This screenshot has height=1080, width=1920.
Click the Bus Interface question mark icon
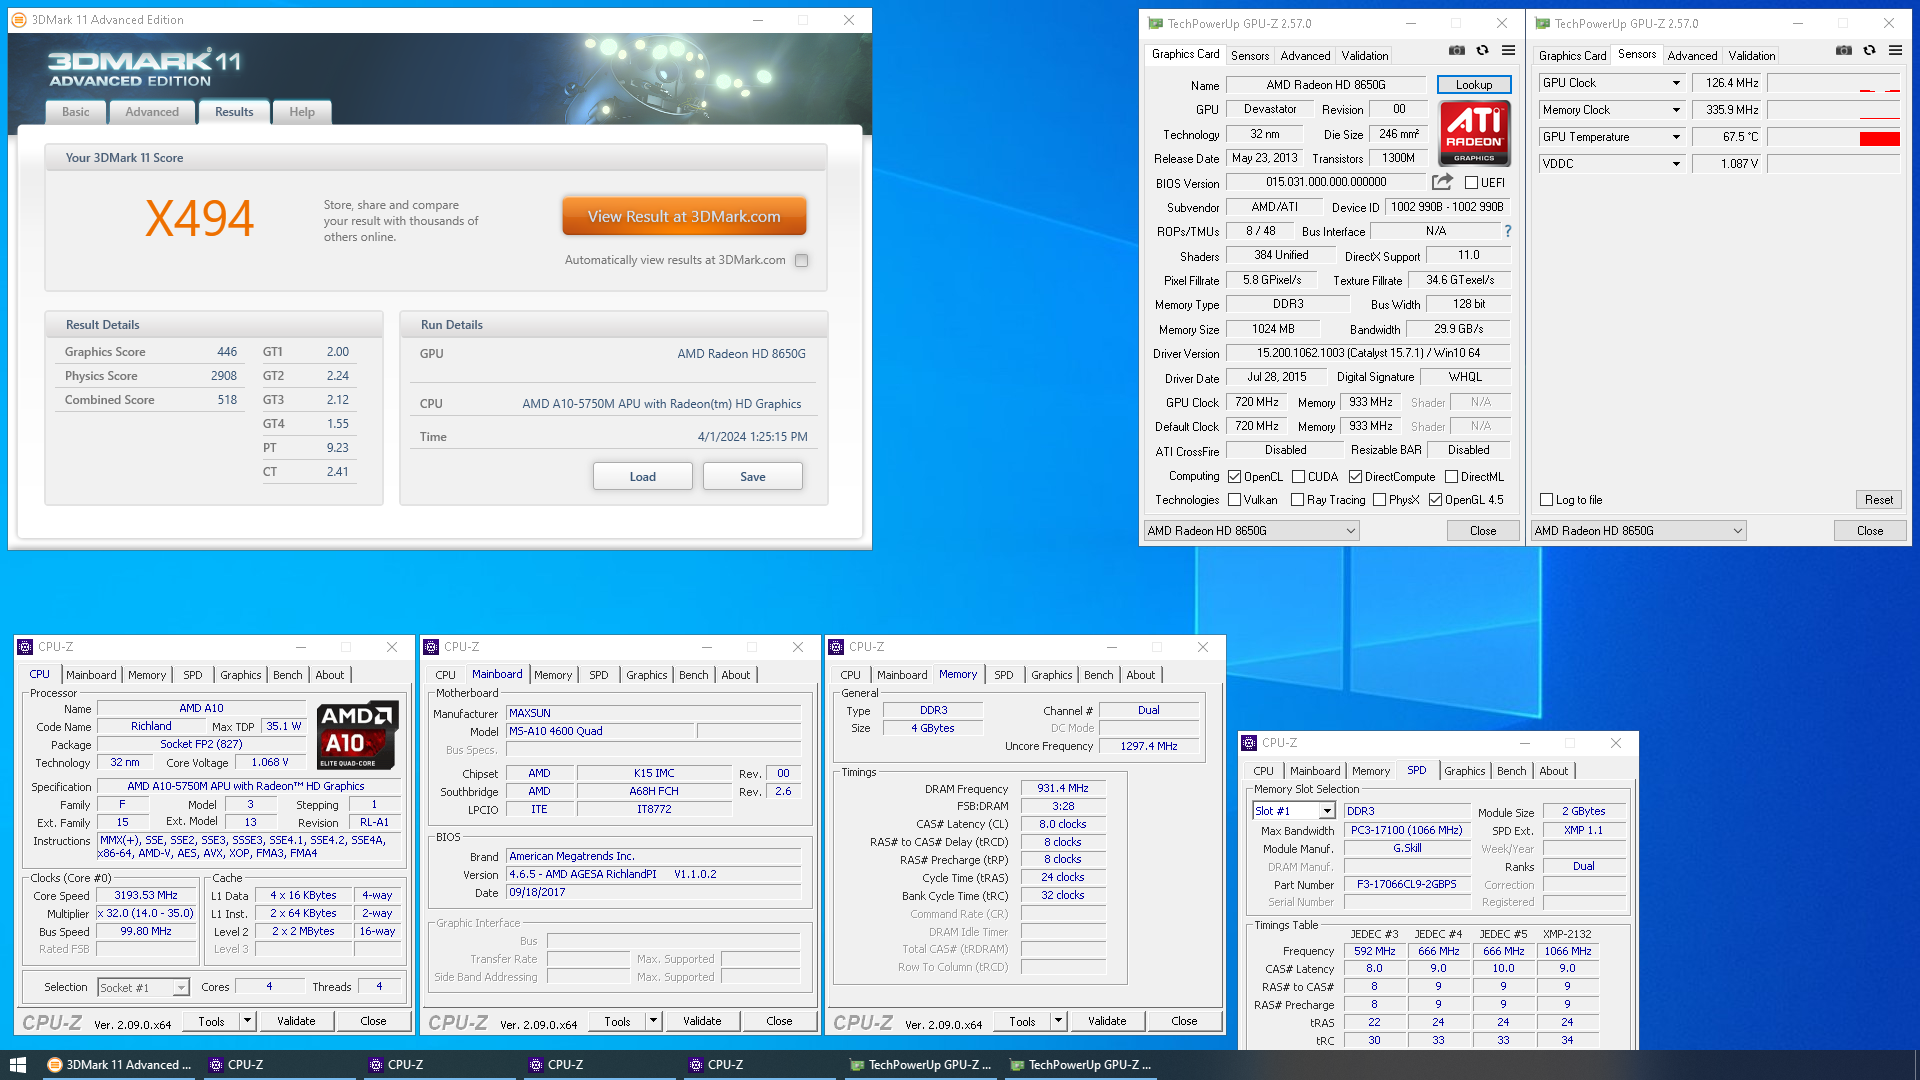coord(1508,231)
